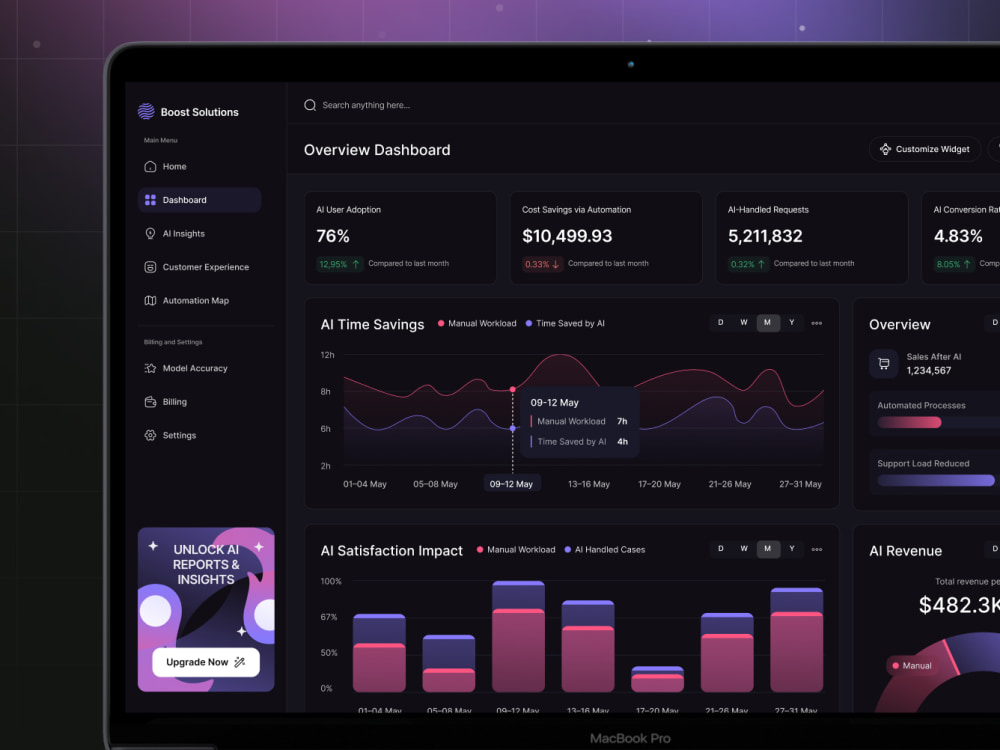Click the Boost Solutions logo icon
The image size is (1000, 750).
[146, 112]
